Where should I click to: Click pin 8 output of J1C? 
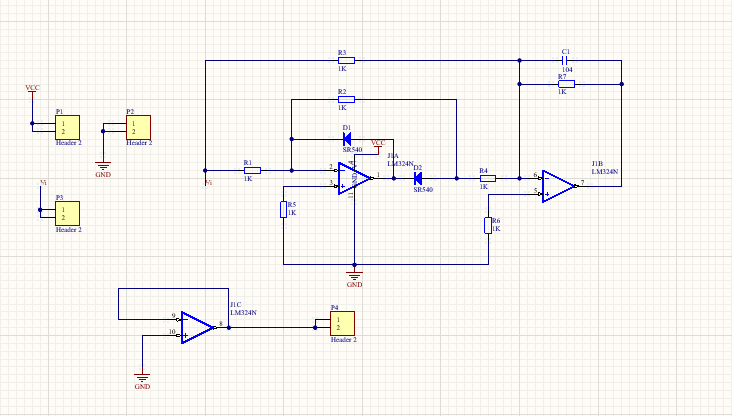point(221,324)
